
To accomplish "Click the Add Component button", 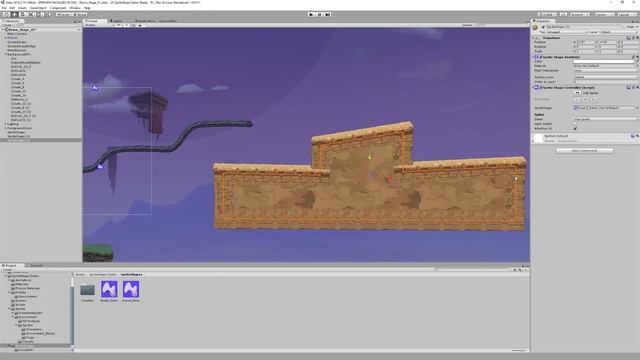I will pyautogui.click(x=584, y=151).
